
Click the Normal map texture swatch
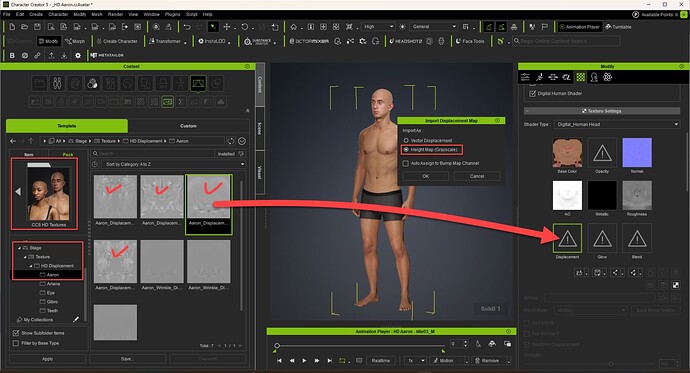click(637, 152)
